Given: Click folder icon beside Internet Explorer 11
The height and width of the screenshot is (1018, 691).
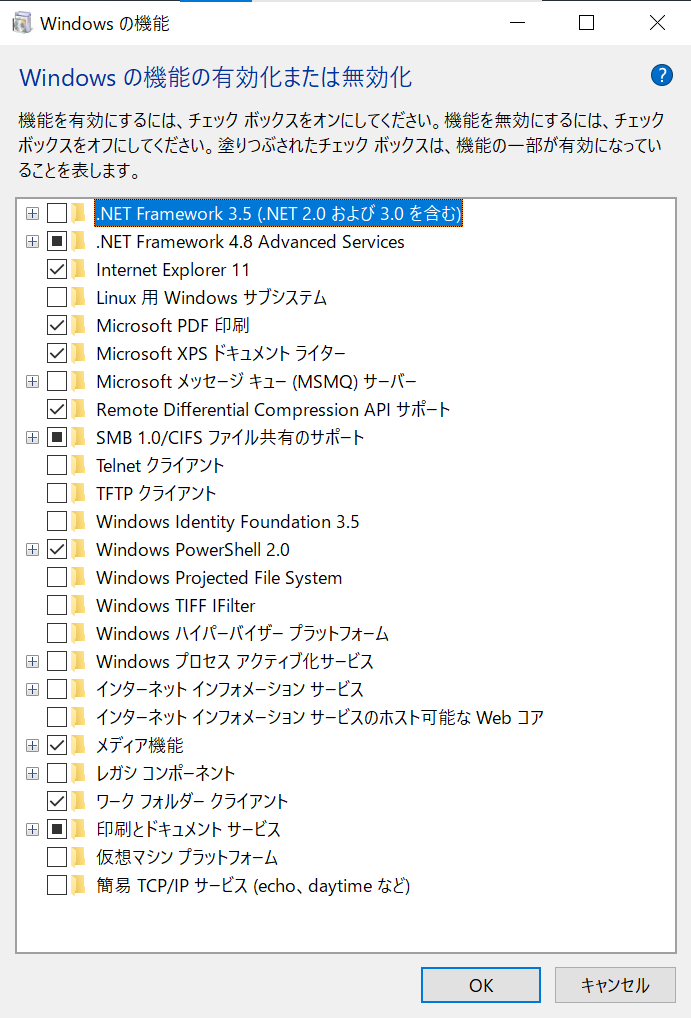Looking at the screenshot, I should [x=79, y=269].
